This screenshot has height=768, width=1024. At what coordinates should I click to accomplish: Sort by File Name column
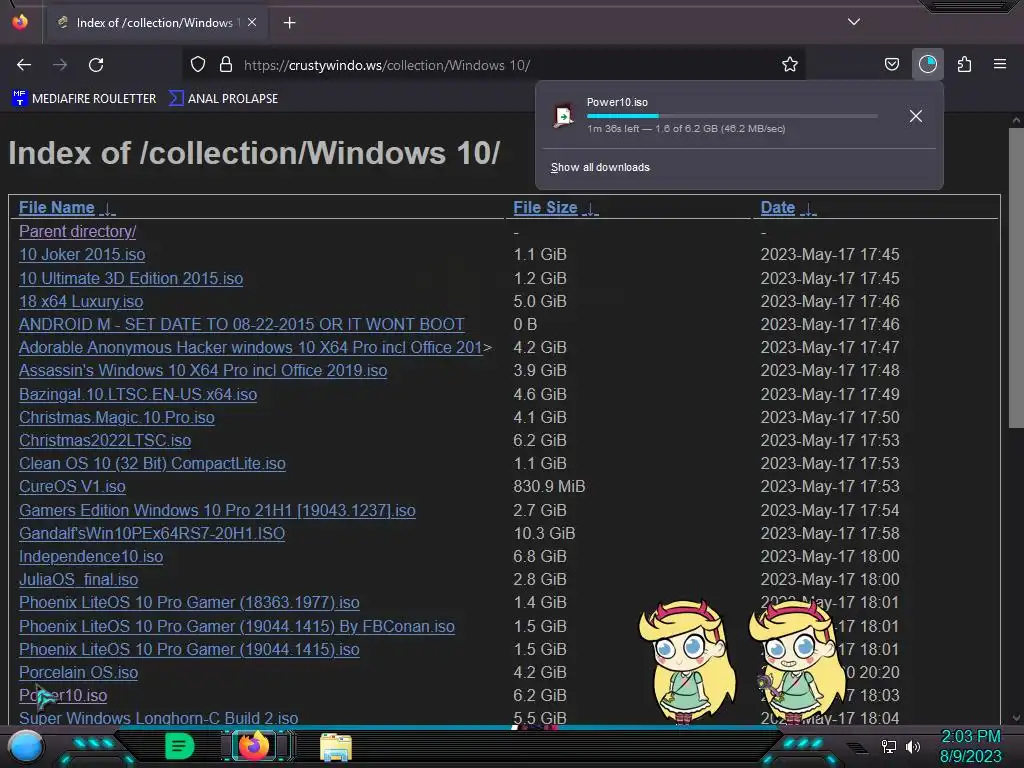[57, 208]
